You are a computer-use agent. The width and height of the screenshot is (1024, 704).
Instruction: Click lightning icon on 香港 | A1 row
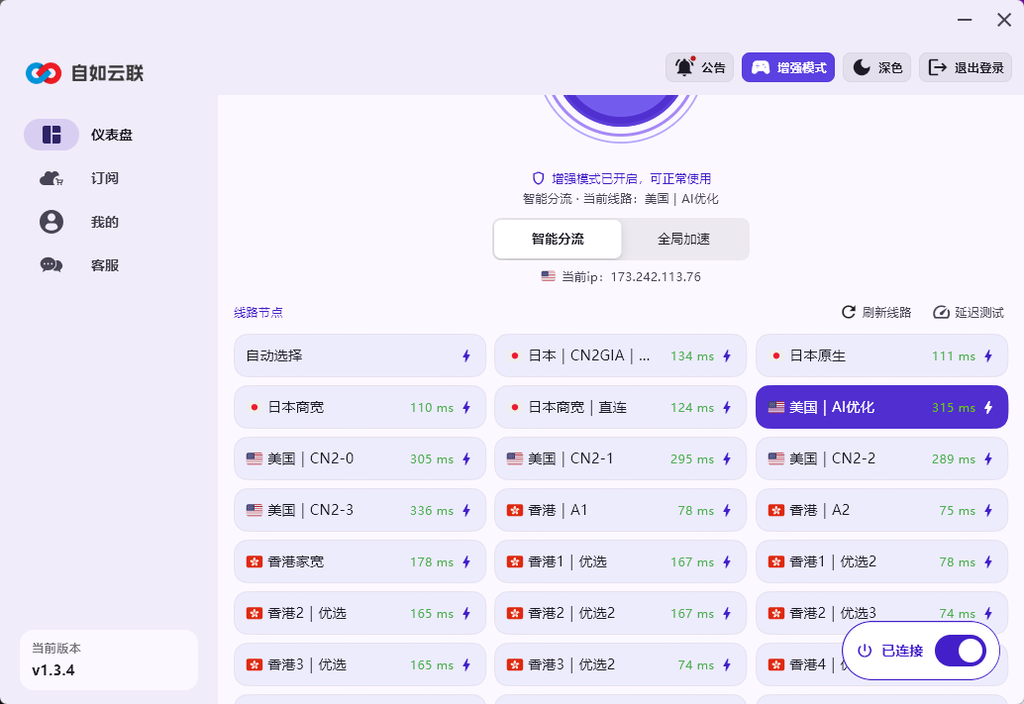727,511
